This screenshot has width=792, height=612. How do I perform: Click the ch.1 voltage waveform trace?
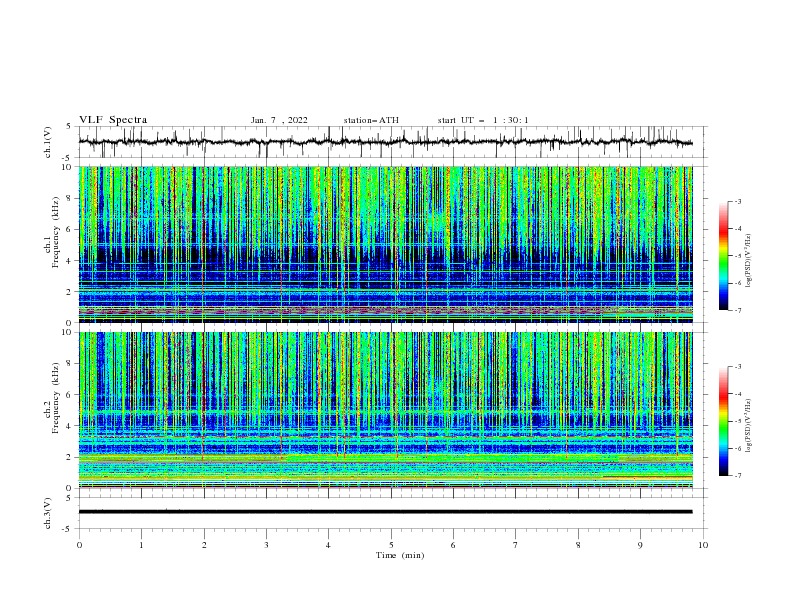click(x=385, y=142)
